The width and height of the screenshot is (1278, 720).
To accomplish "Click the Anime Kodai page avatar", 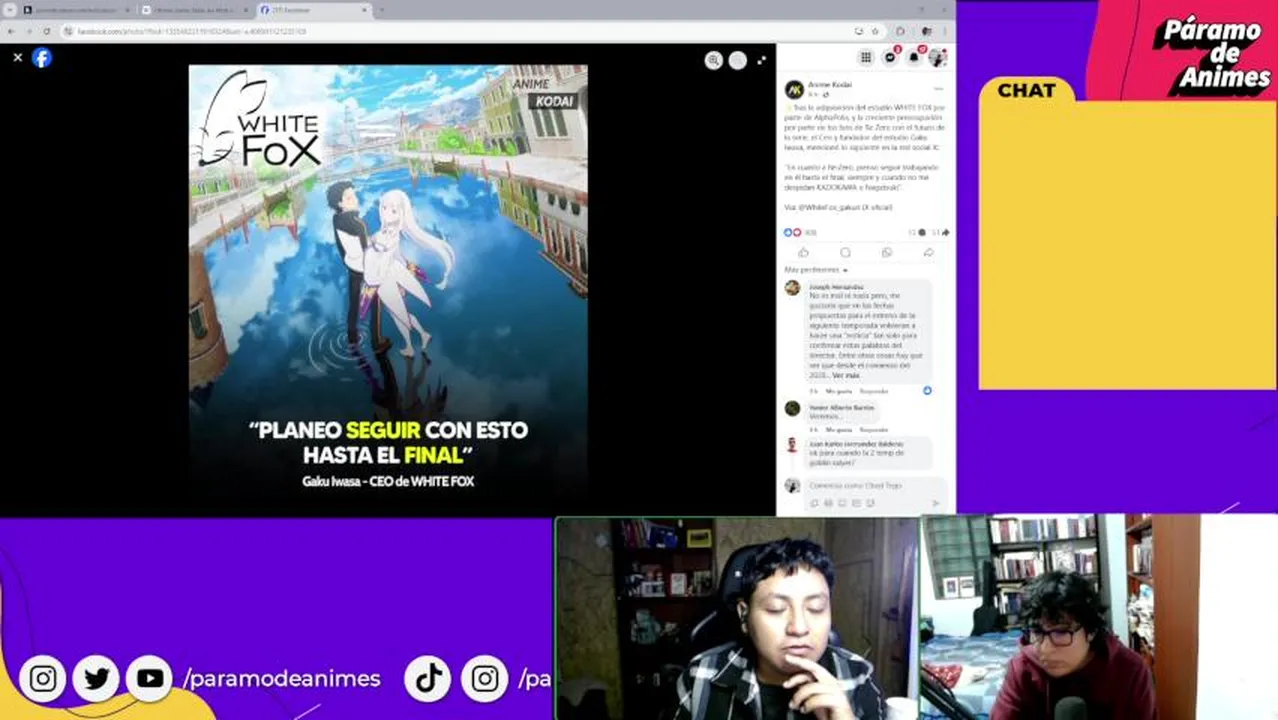I will pos(794,89).
